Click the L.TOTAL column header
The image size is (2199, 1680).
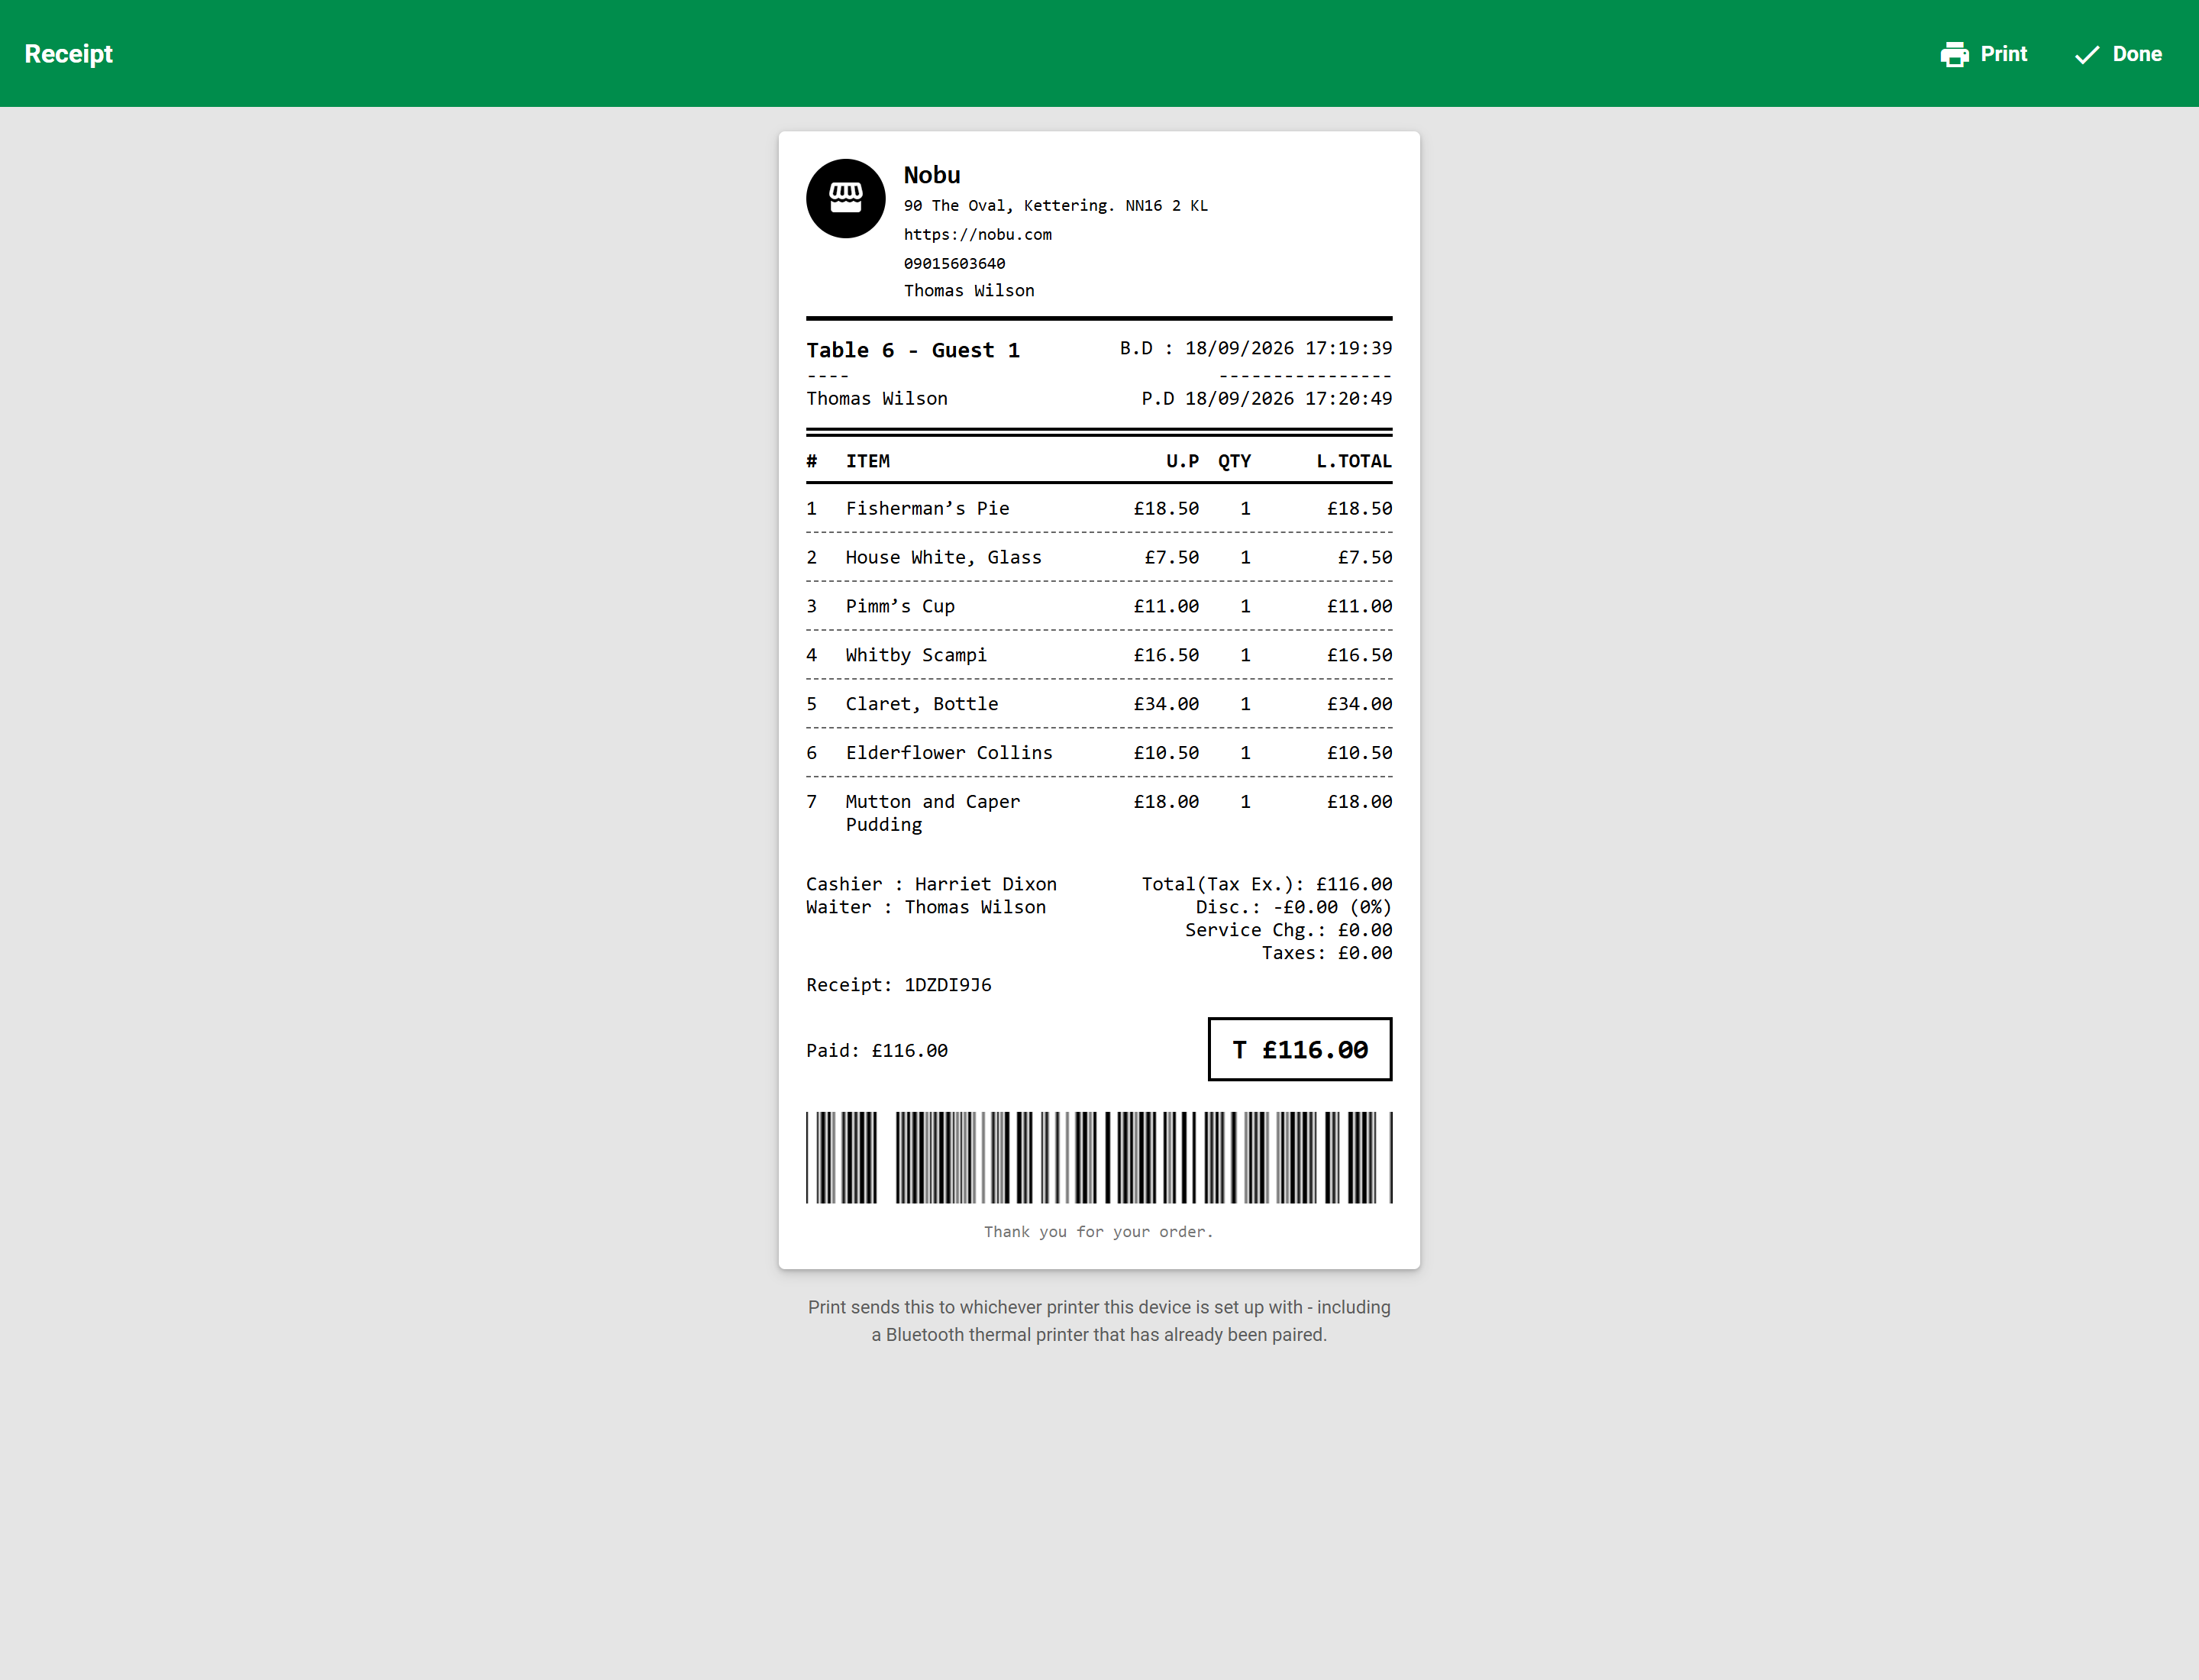click(1354, 461)
